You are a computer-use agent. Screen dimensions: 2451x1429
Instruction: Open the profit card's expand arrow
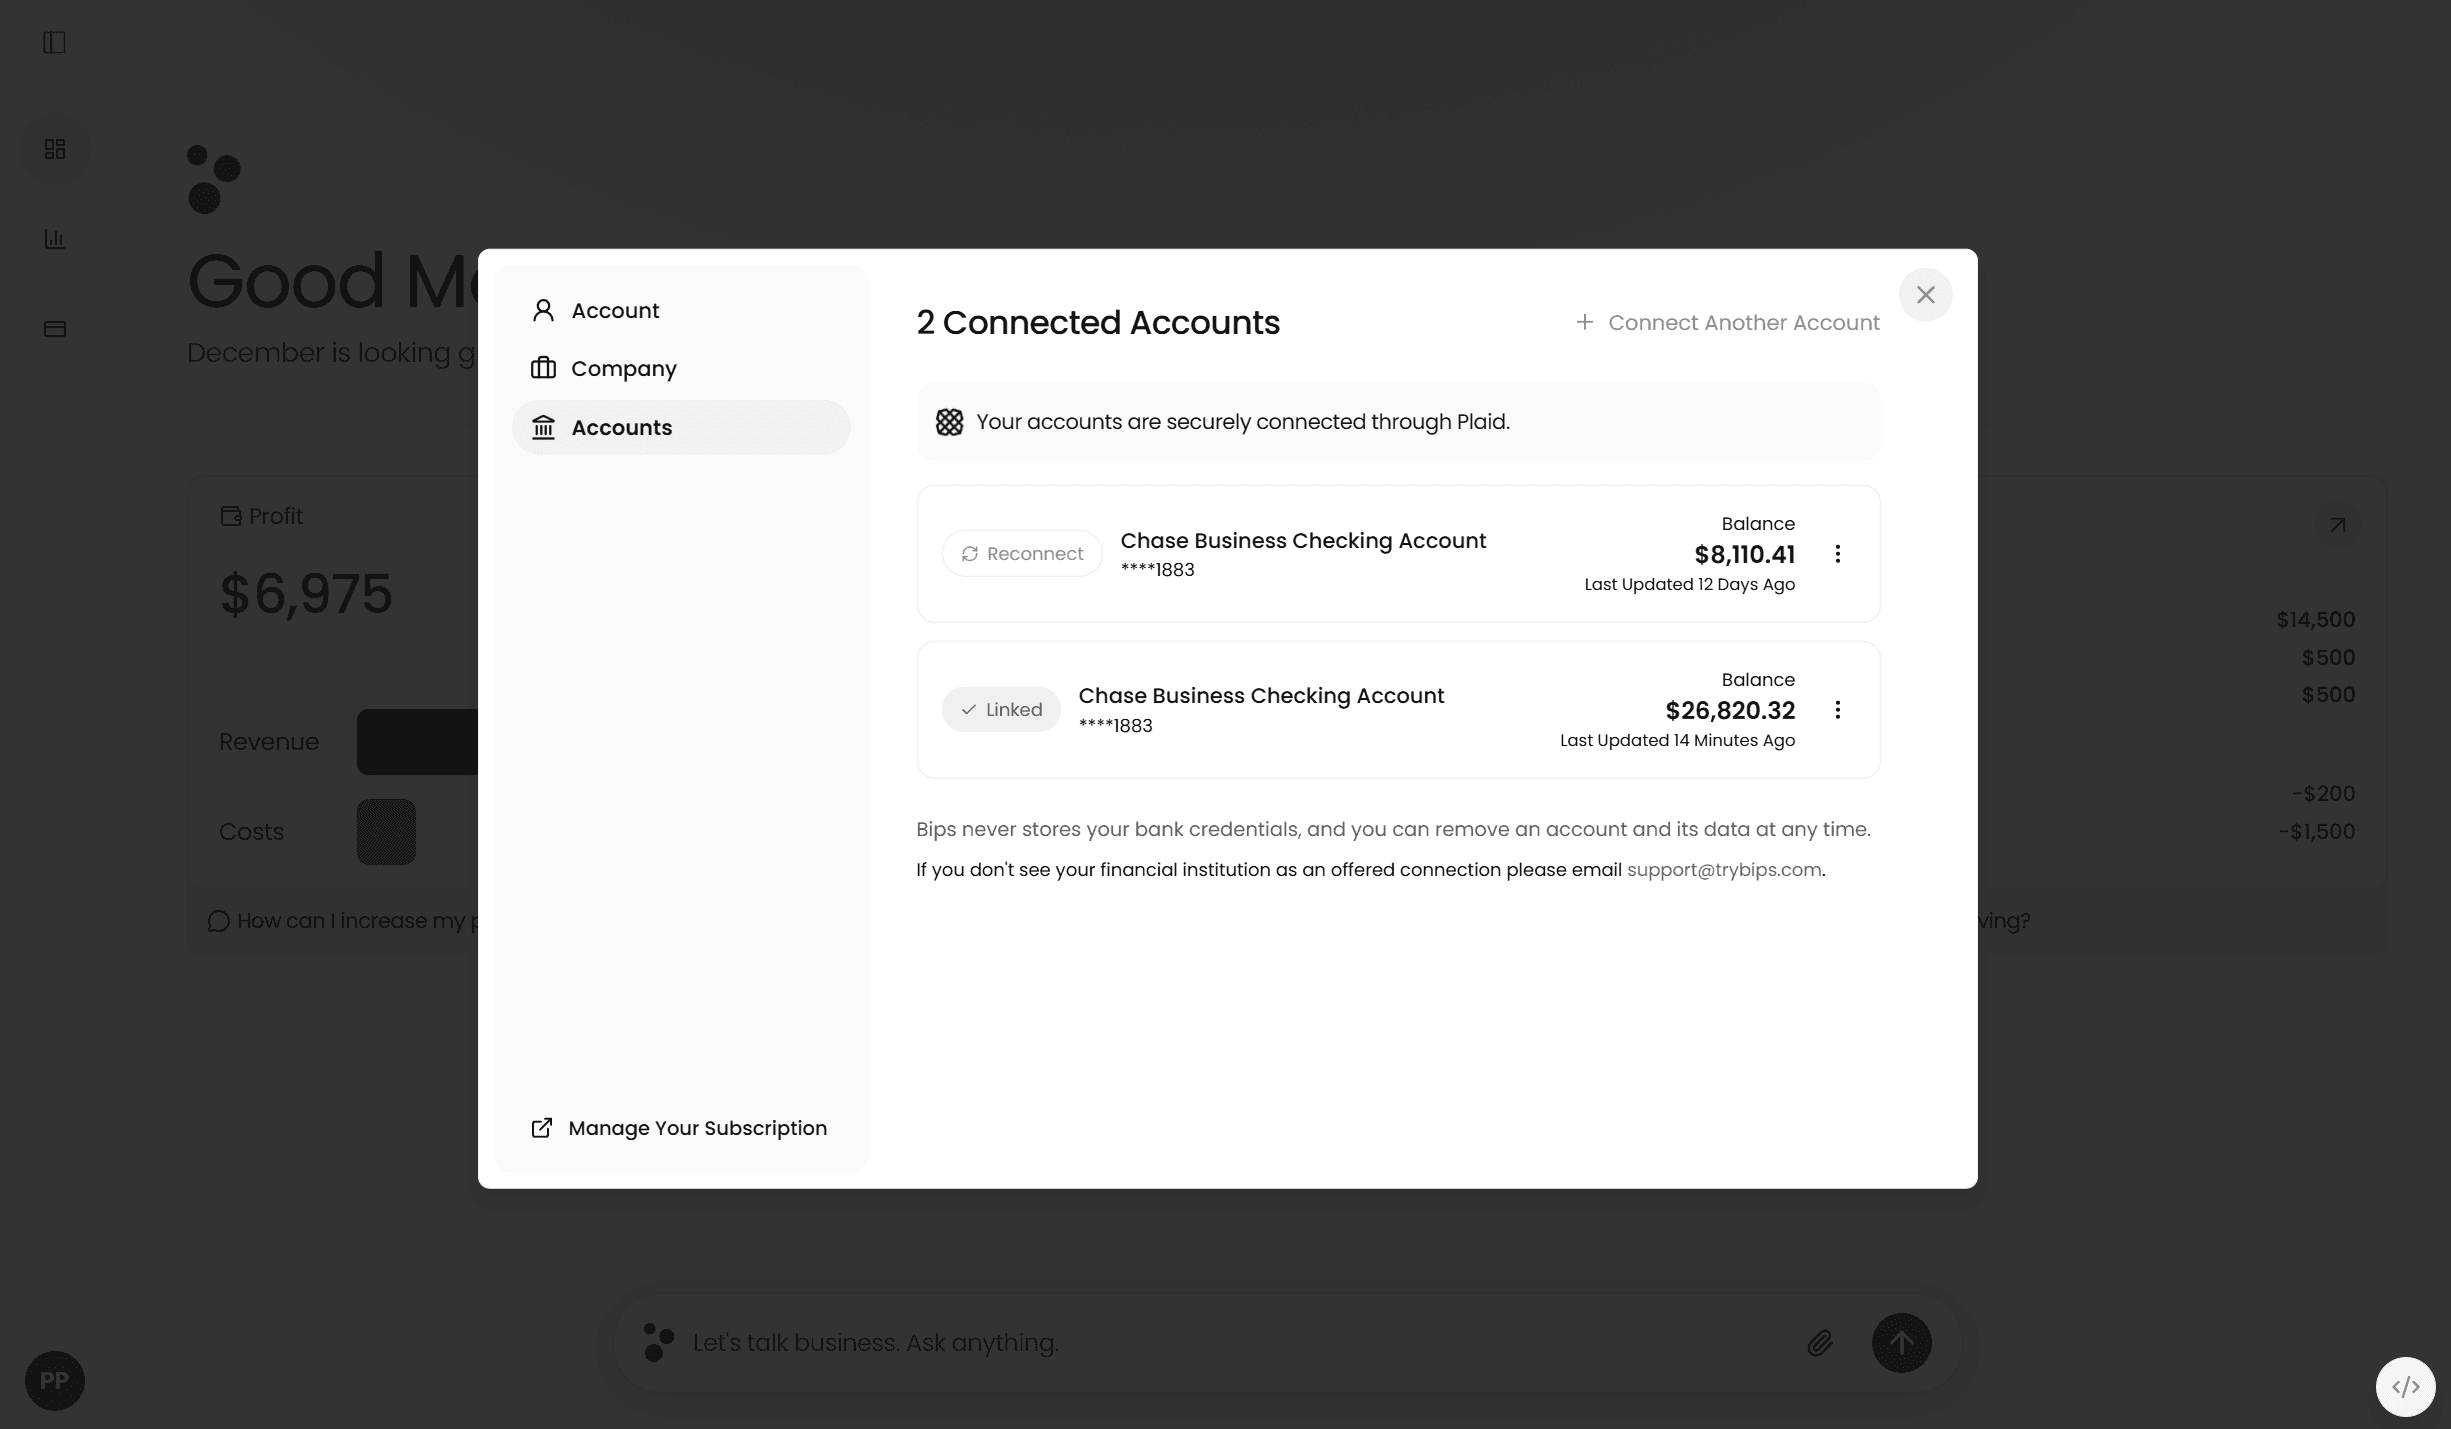pyautogui.click(x=2337, y=525)
